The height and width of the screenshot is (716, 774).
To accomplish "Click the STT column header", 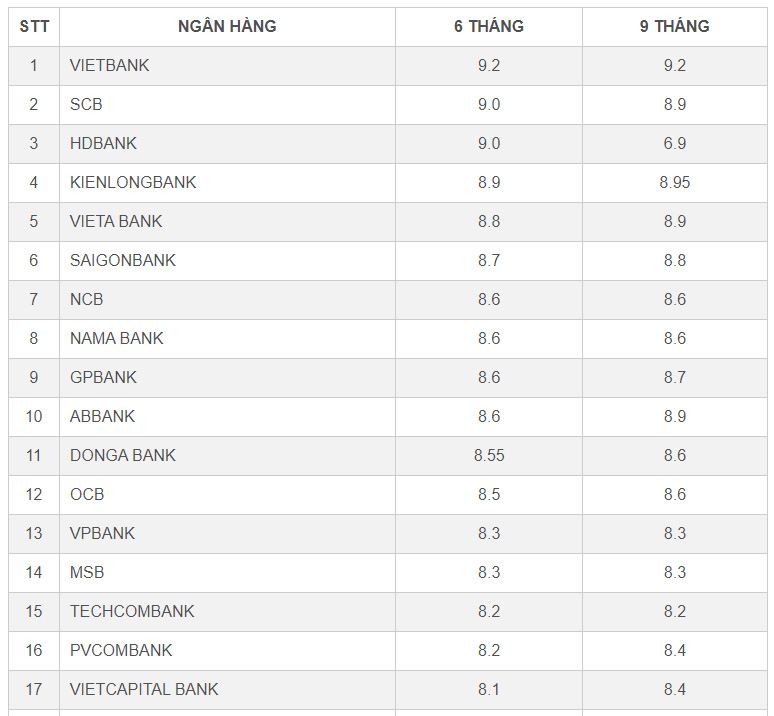I will click(34, 27).
